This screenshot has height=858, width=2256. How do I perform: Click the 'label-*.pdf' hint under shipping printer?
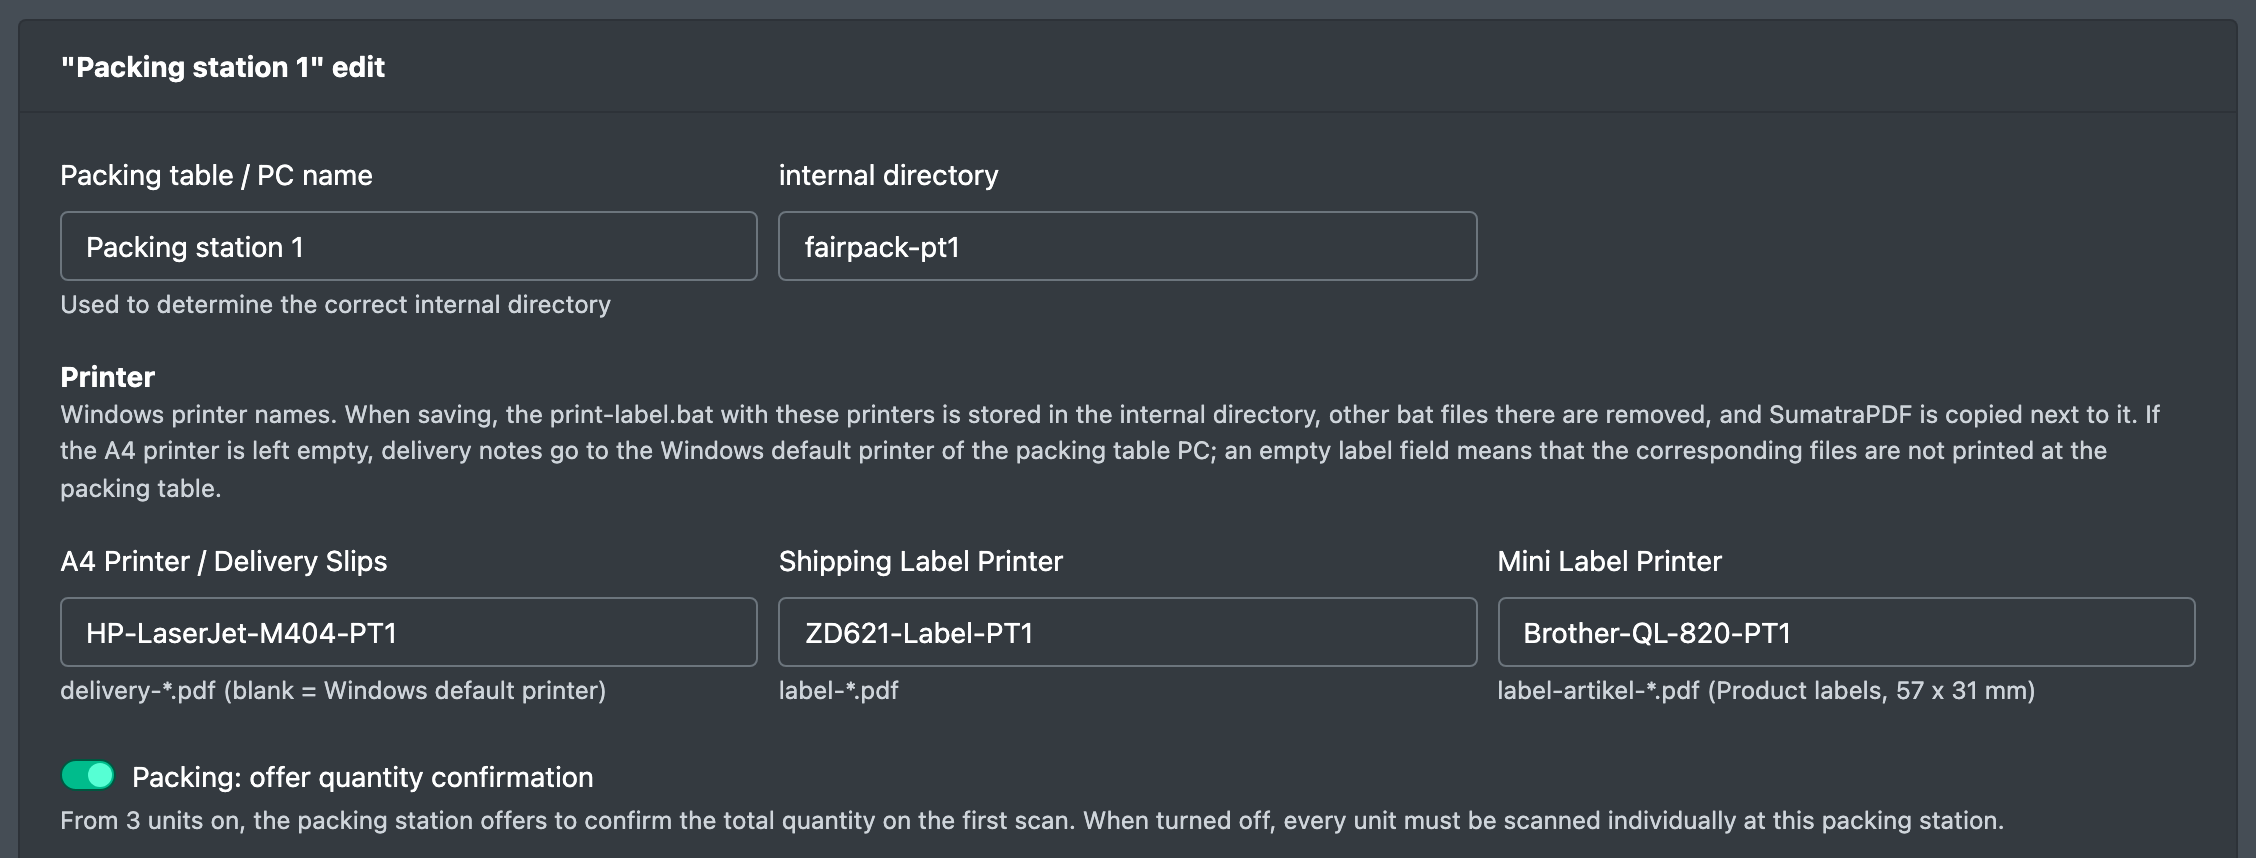[838, 690]
